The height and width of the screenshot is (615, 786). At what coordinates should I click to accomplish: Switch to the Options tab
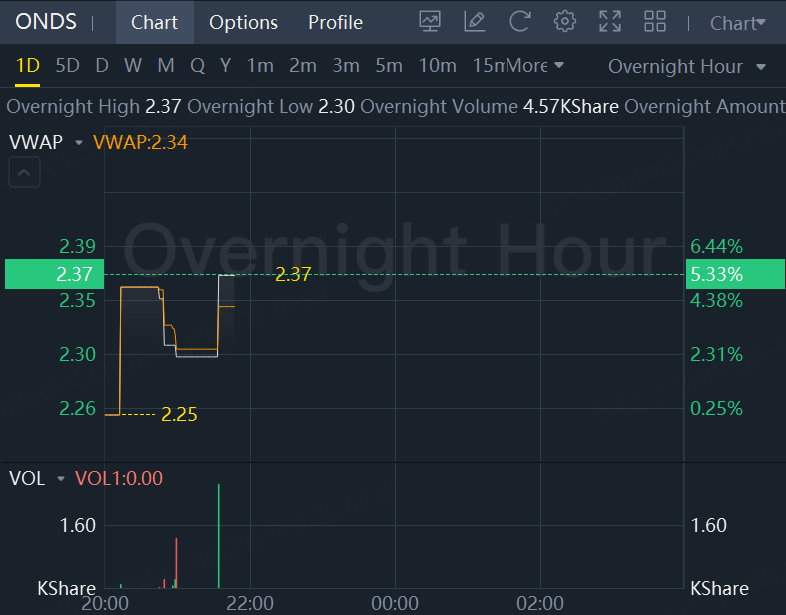tap(243, 22)
